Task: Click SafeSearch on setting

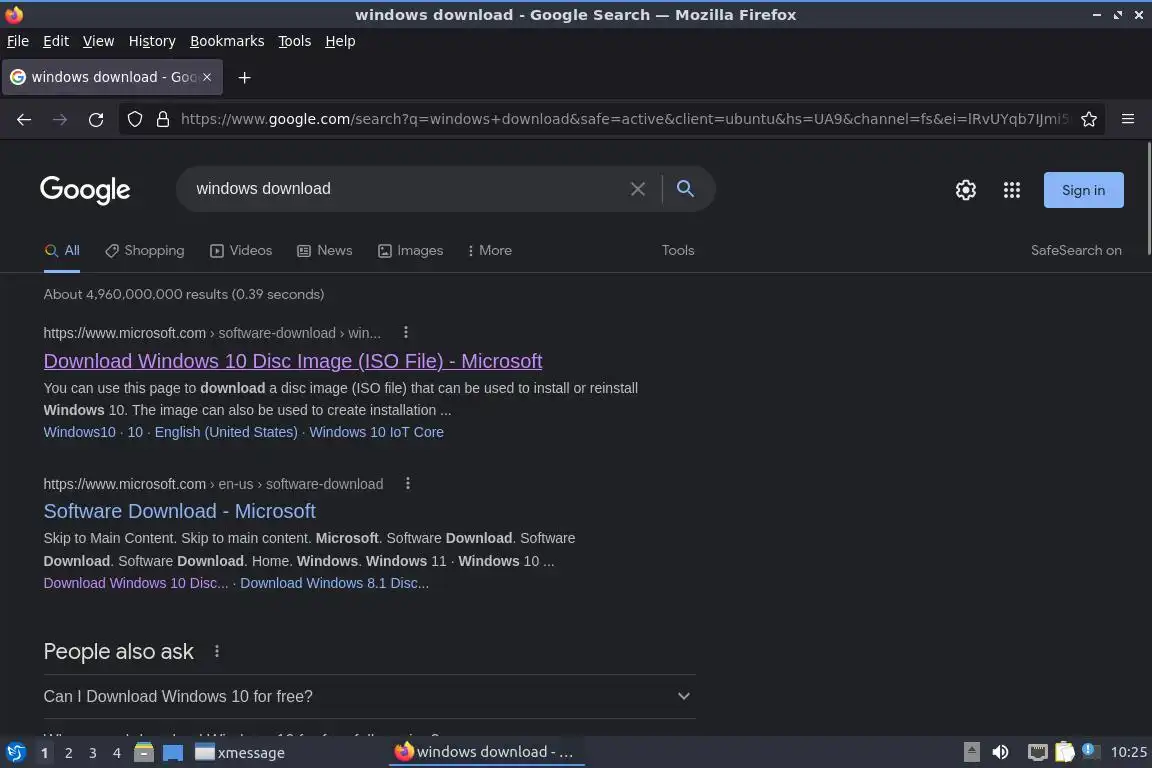Action: (1076, 251)
